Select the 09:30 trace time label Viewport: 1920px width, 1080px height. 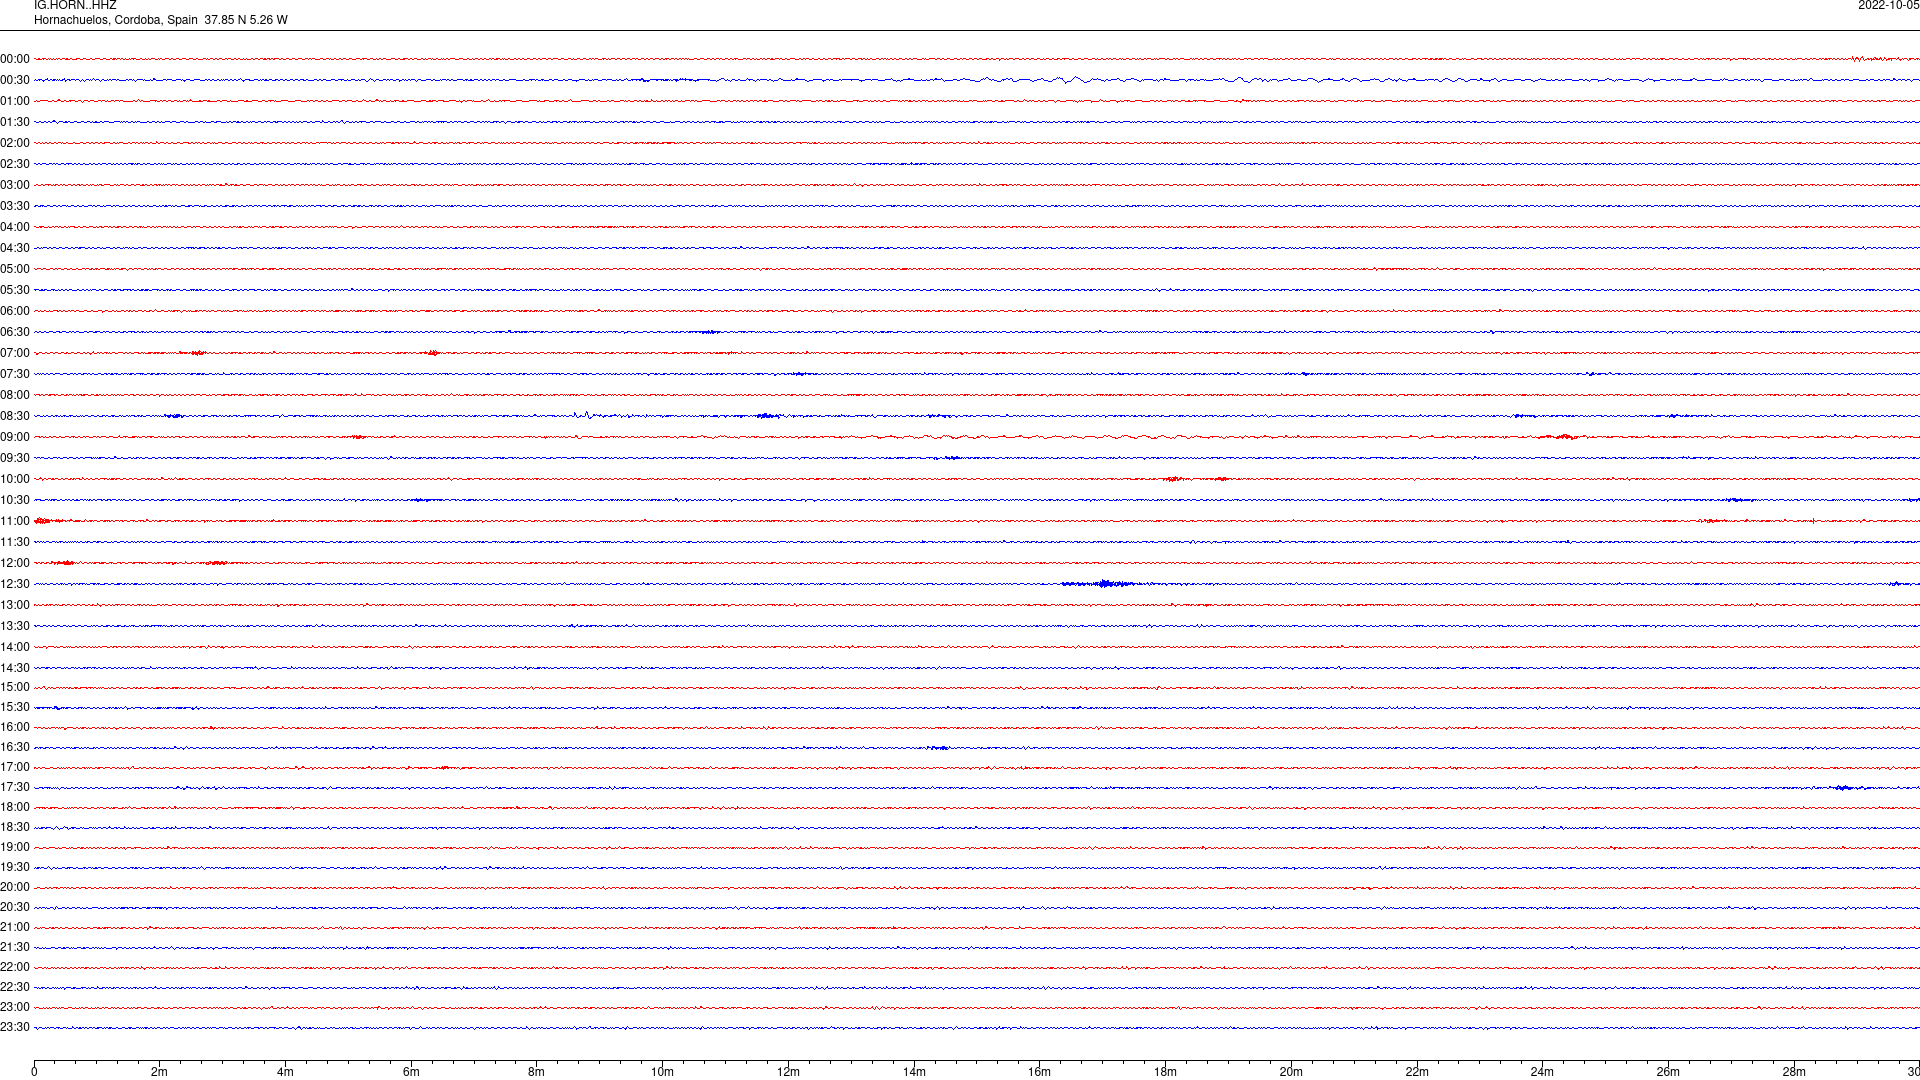pos(15,458)
